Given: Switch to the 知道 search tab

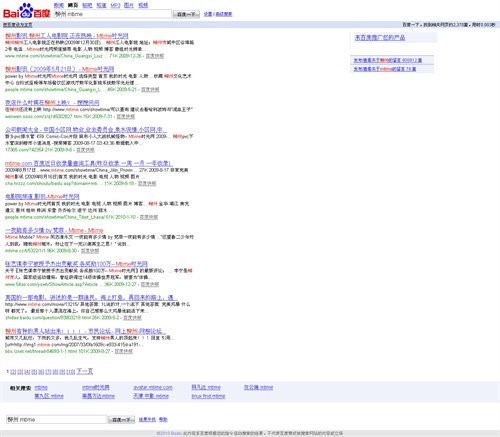Looking at the screenshot, I should point(101,5).
